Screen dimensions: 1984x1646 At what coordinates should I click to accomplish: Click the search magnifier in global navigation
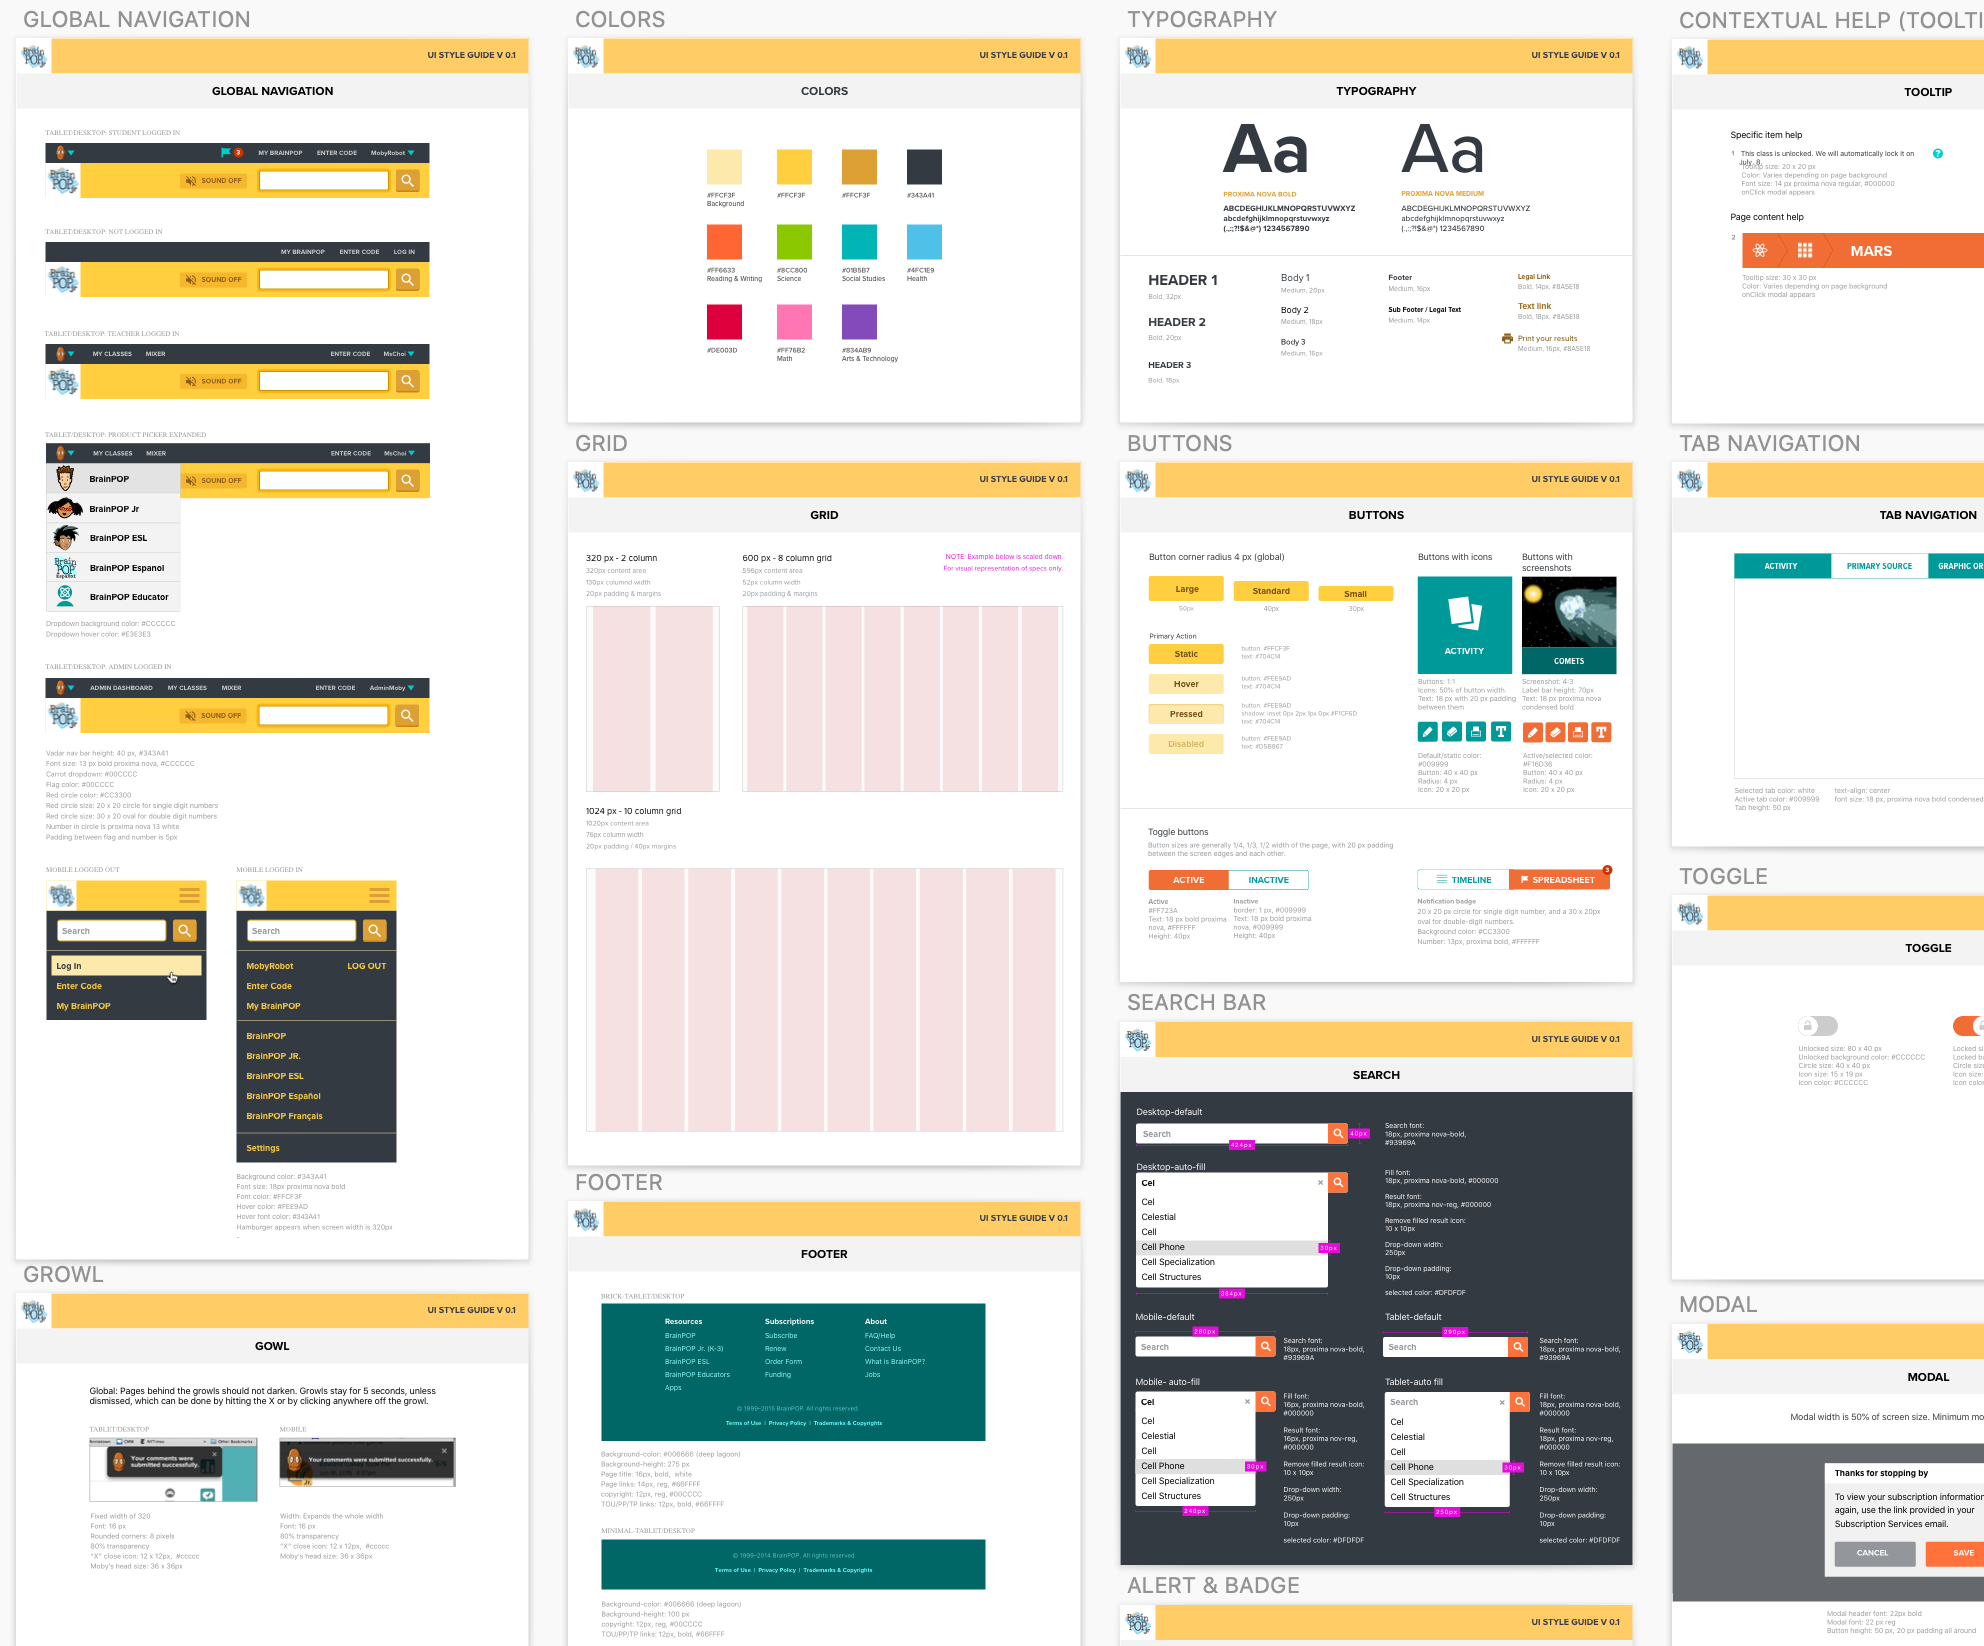[x=407, y=180]
